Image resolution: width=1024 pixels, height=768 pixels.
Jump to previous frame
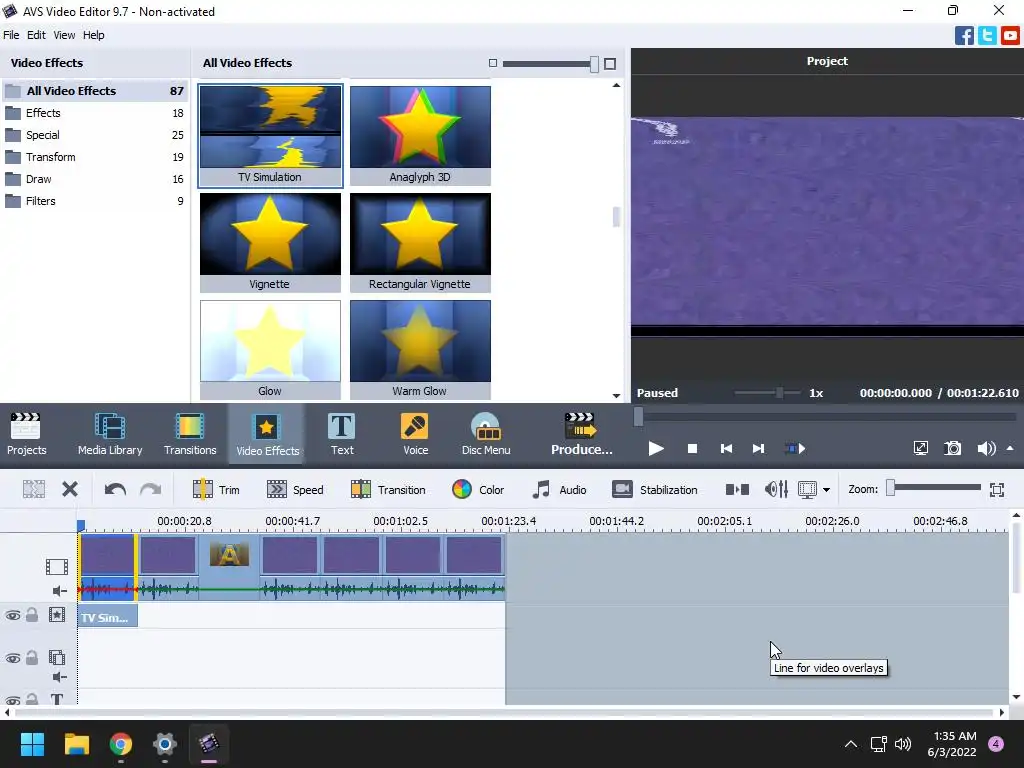[726, 449]
